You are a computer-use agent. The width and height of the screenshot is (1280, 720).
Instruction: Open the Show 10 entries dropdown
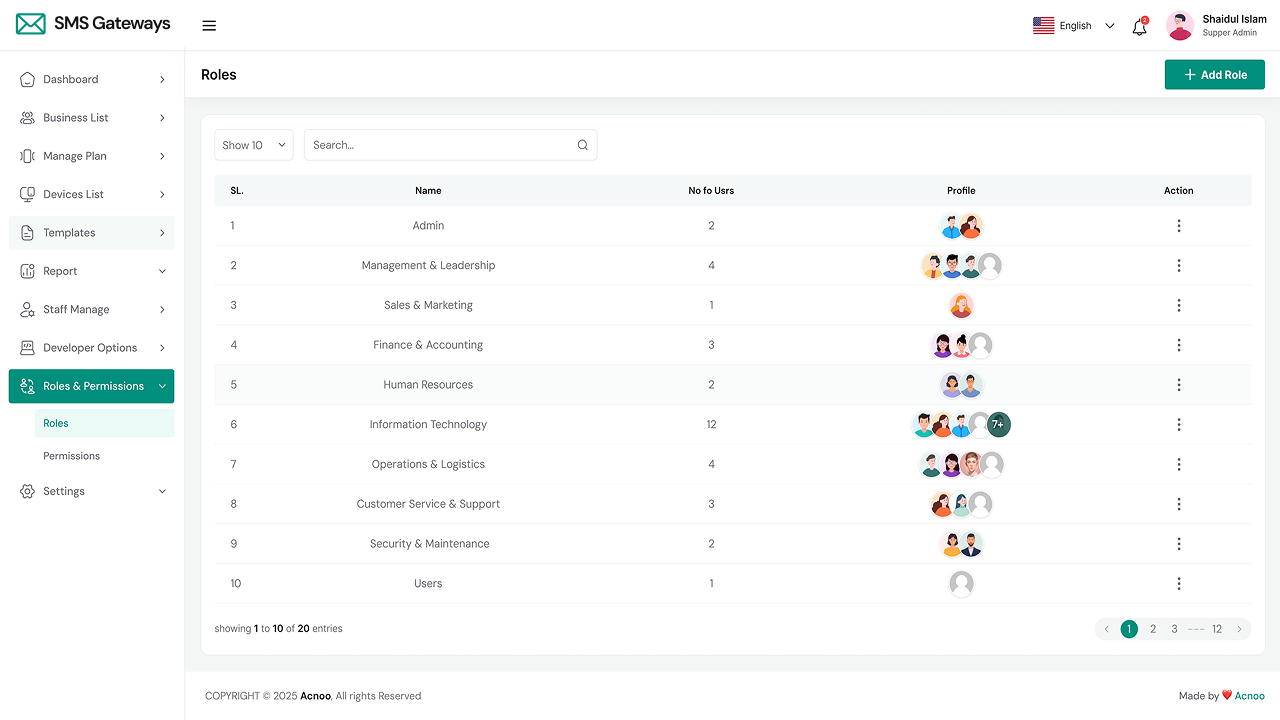pyautogui.click(x=254, y=145)
